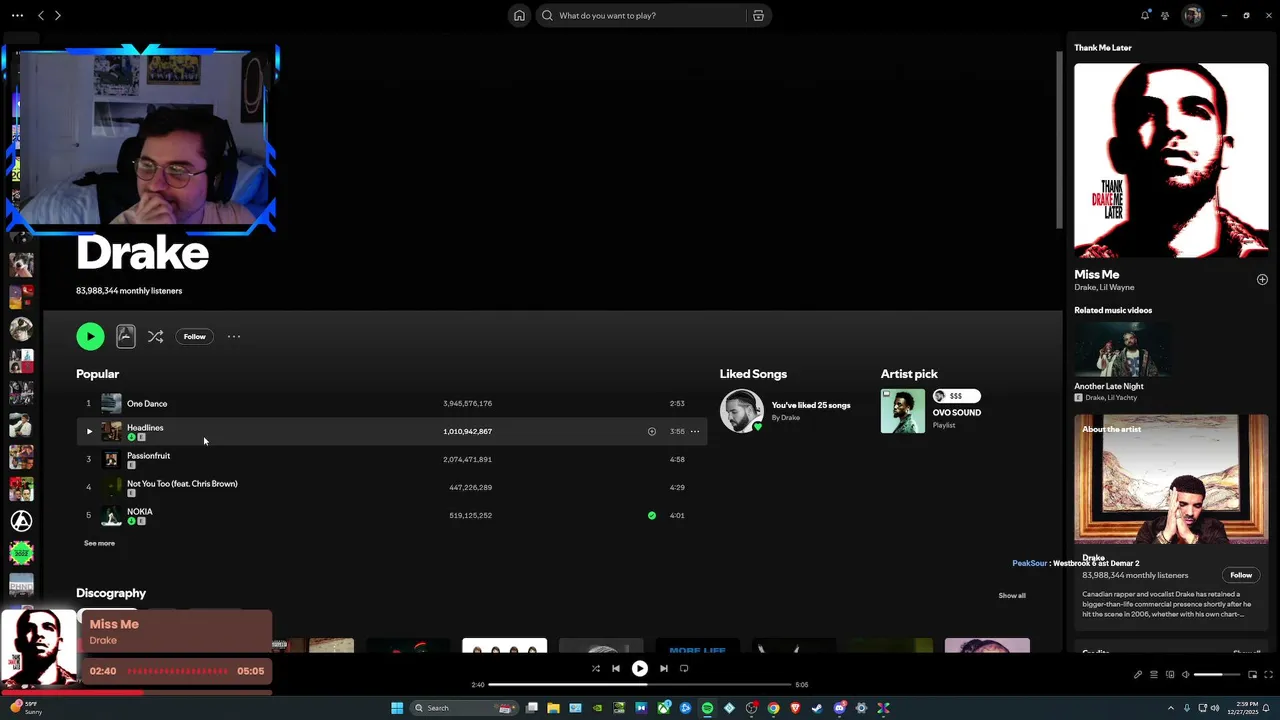Connect to a device
The width and height of the screenshot is (1280, 720).
[x=1170, y=674]
